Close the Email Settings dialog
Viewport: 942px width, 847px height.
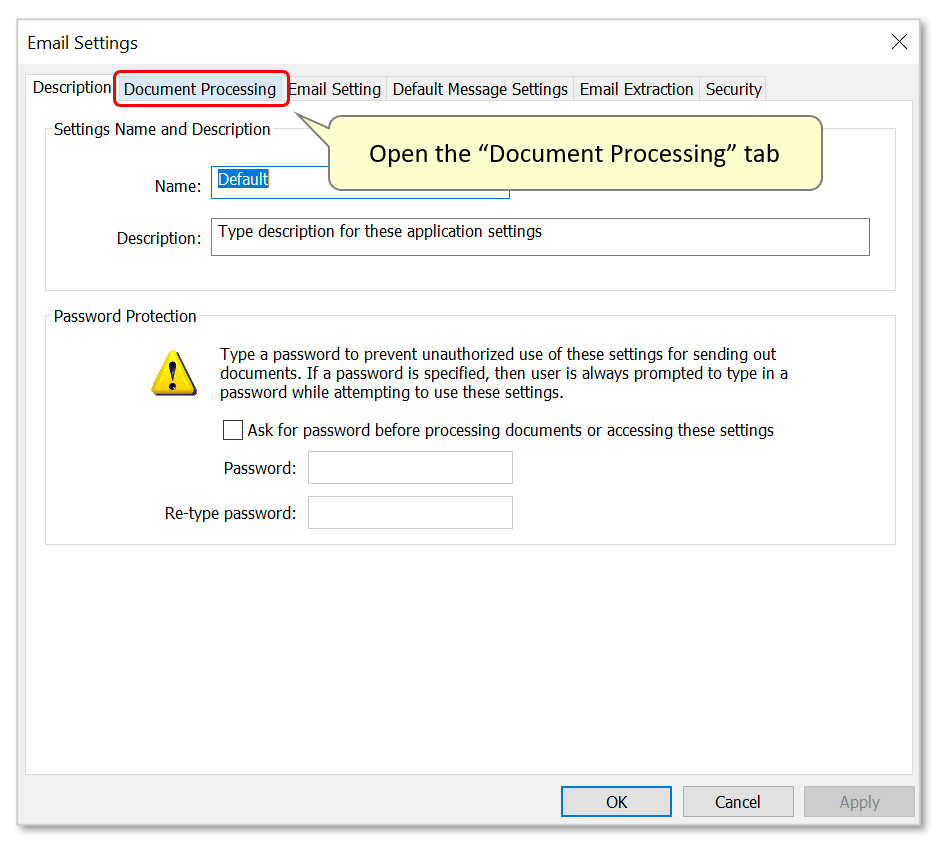point(899,42)
